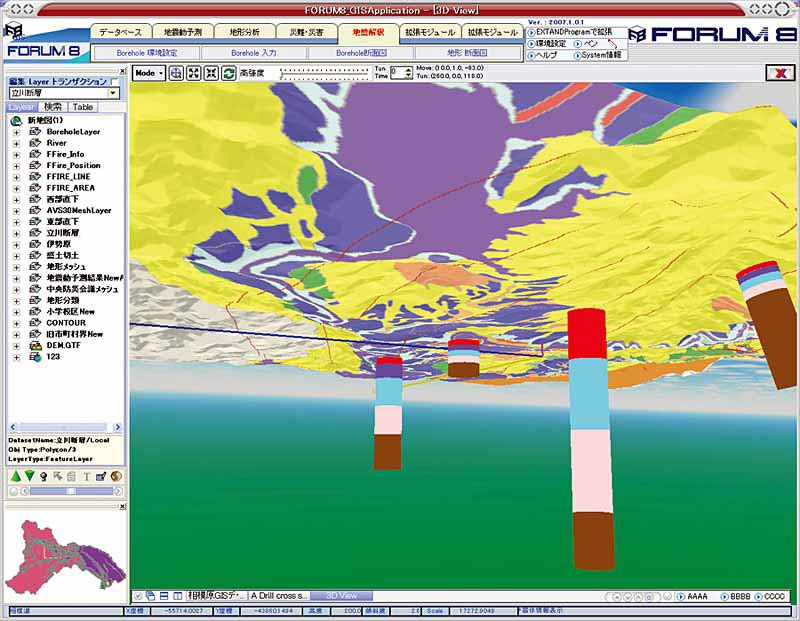This screenshot has width=800, height=621.
Task: Switch to the Table tab
Action: (x=83, y=107)
